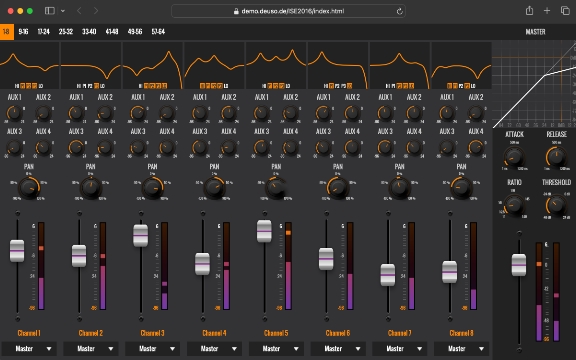Click the AUX 4 knob on Channel 8
Image resolution: width=576 pixels, height=360 pixels.
click(476, 147)
